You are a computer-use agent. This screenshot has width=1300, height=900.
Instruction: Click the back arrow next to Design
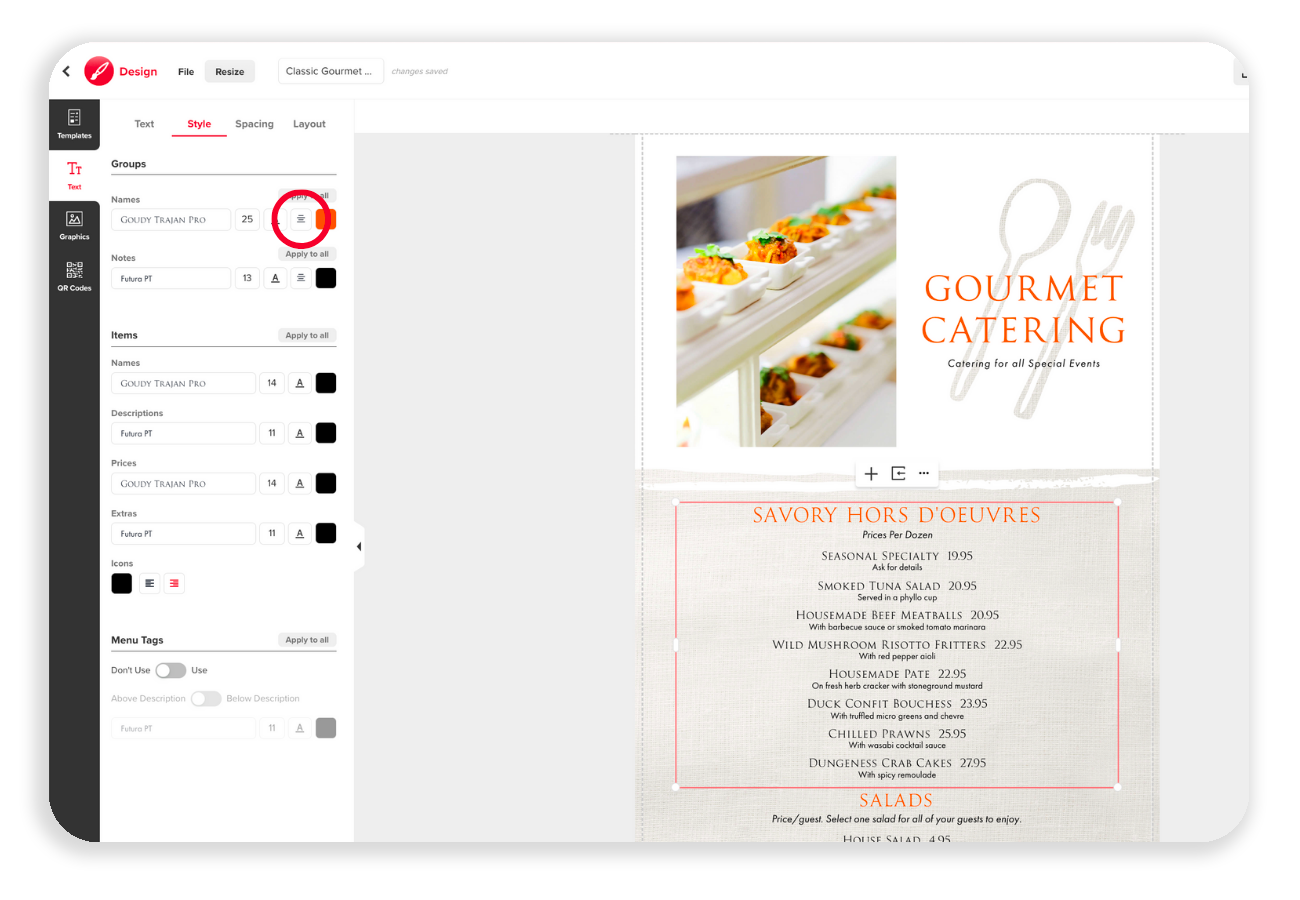point(66,71)
